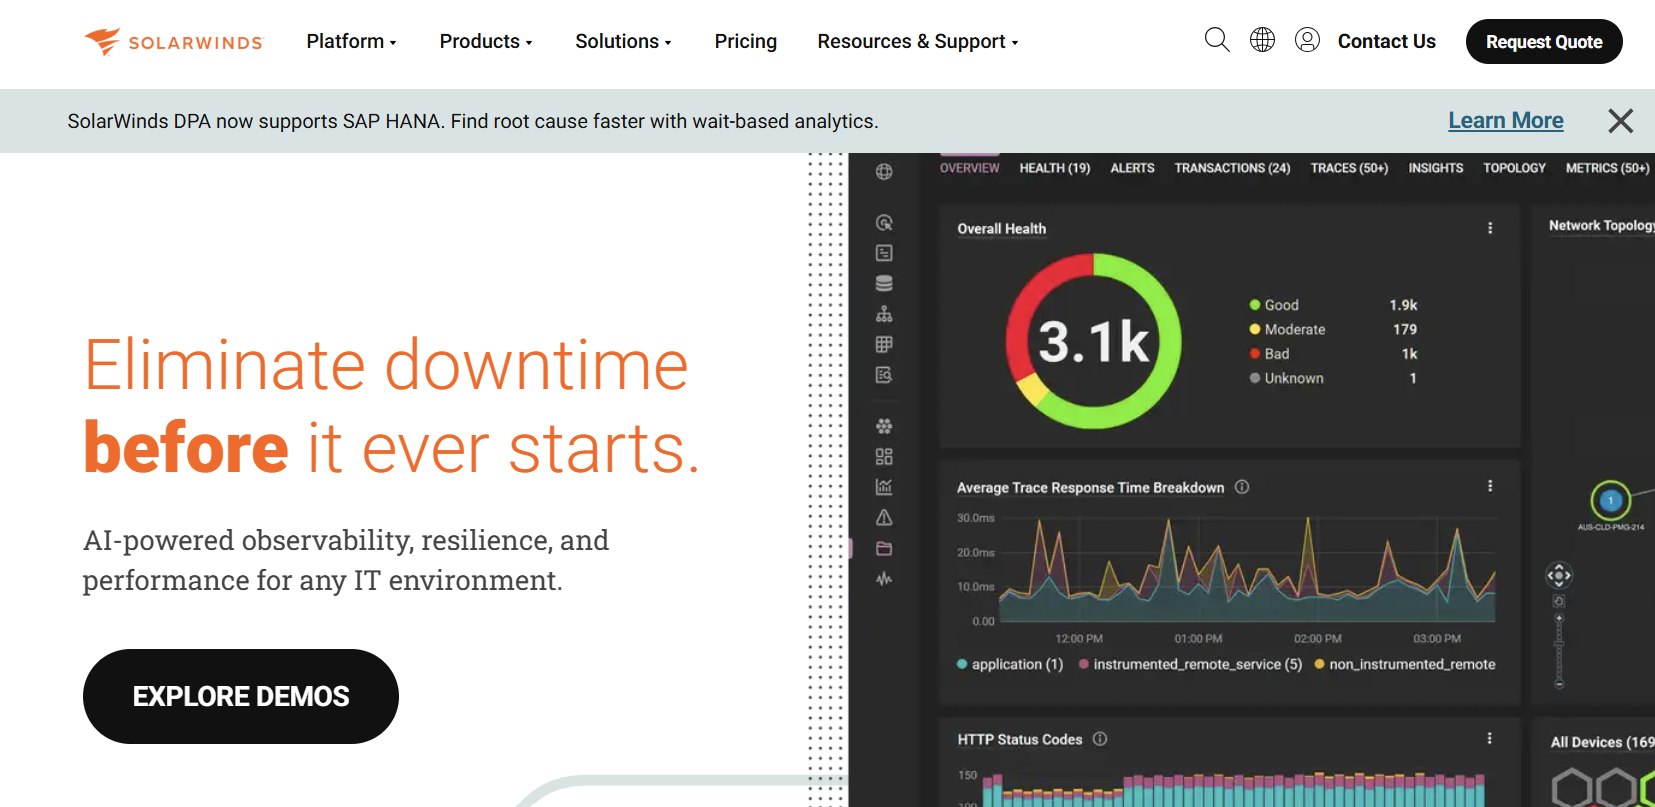Click the Request Quote button
Screen dimensions: 1655x807
click(x=1544, y=41)
